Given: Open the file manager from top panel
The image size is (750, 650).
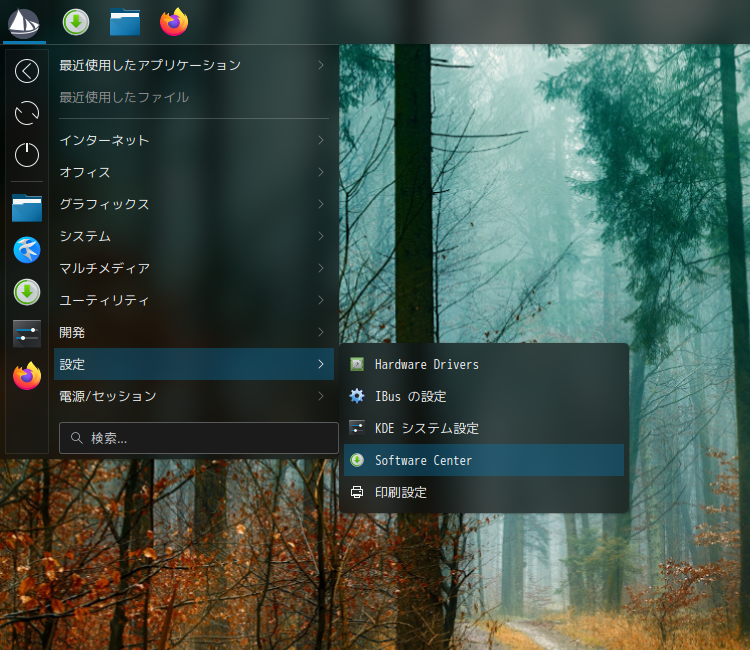Looking at the screenshot, I should click(125, 22).
